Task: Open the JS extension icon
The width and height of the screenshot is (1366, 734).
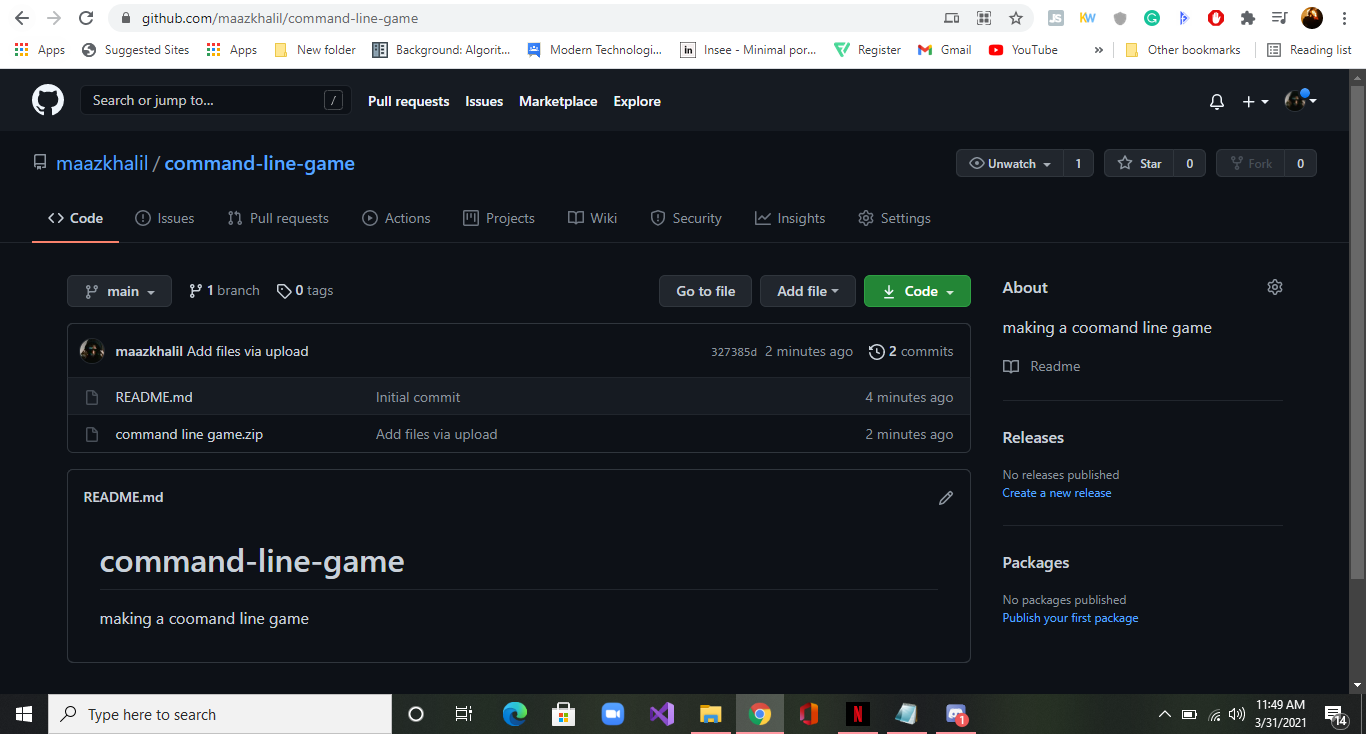Action: 1056,18
